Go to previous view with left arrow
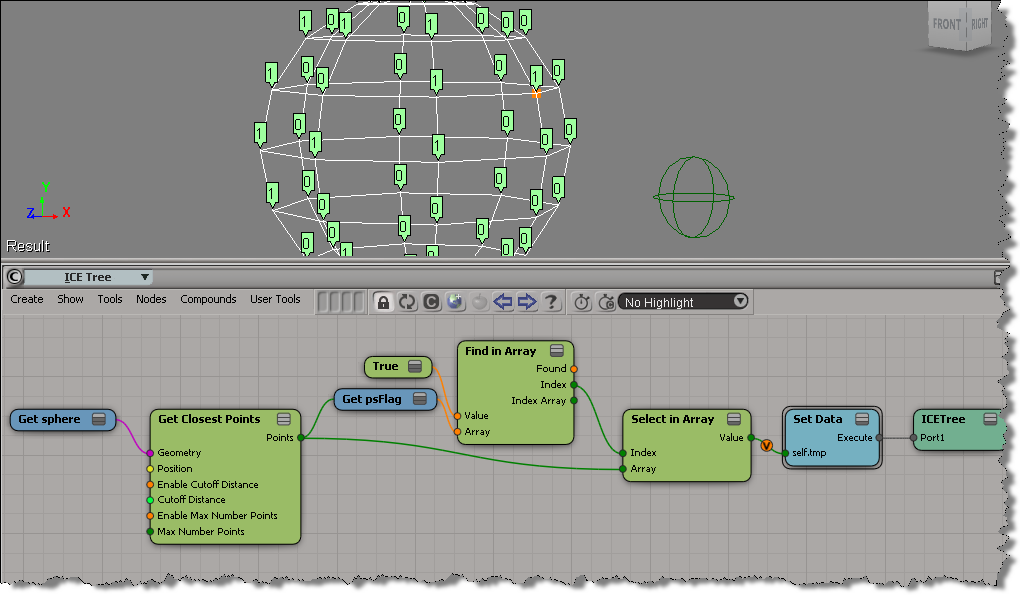1020x595 pixels. [503, 302]
